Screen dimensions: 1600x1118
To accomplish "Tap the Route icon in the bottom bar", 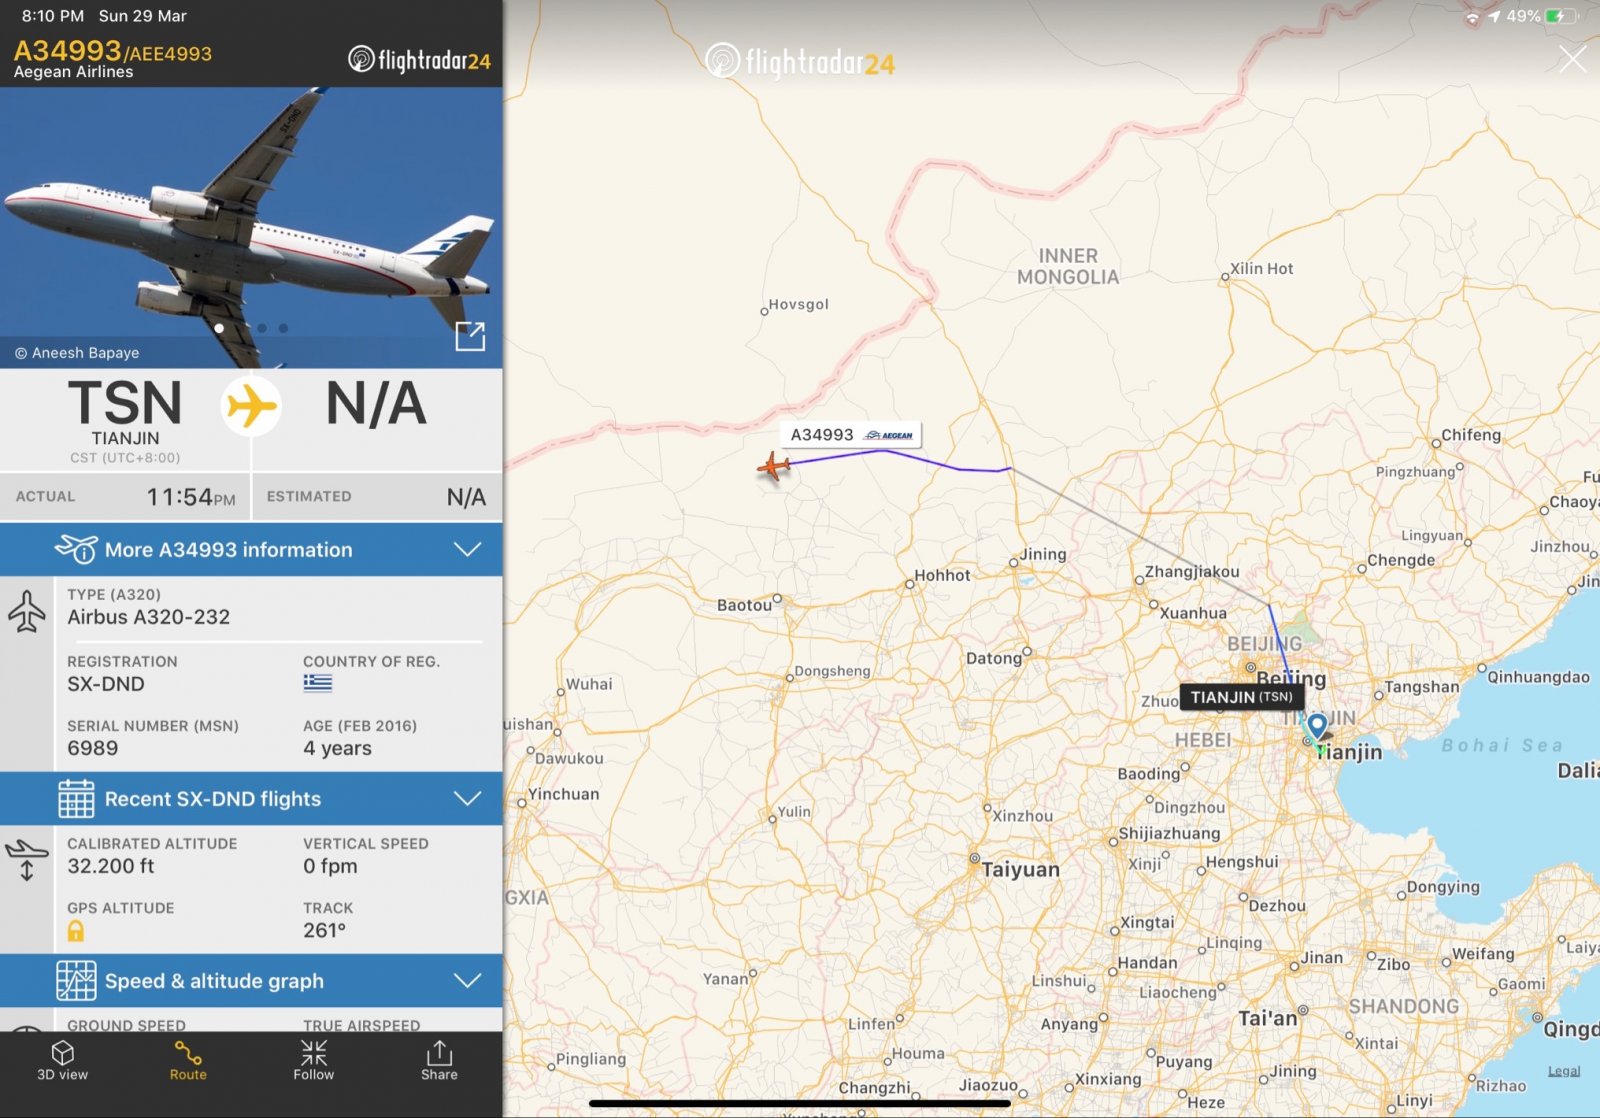I will pyautogui.click(x=188, y=1061).
